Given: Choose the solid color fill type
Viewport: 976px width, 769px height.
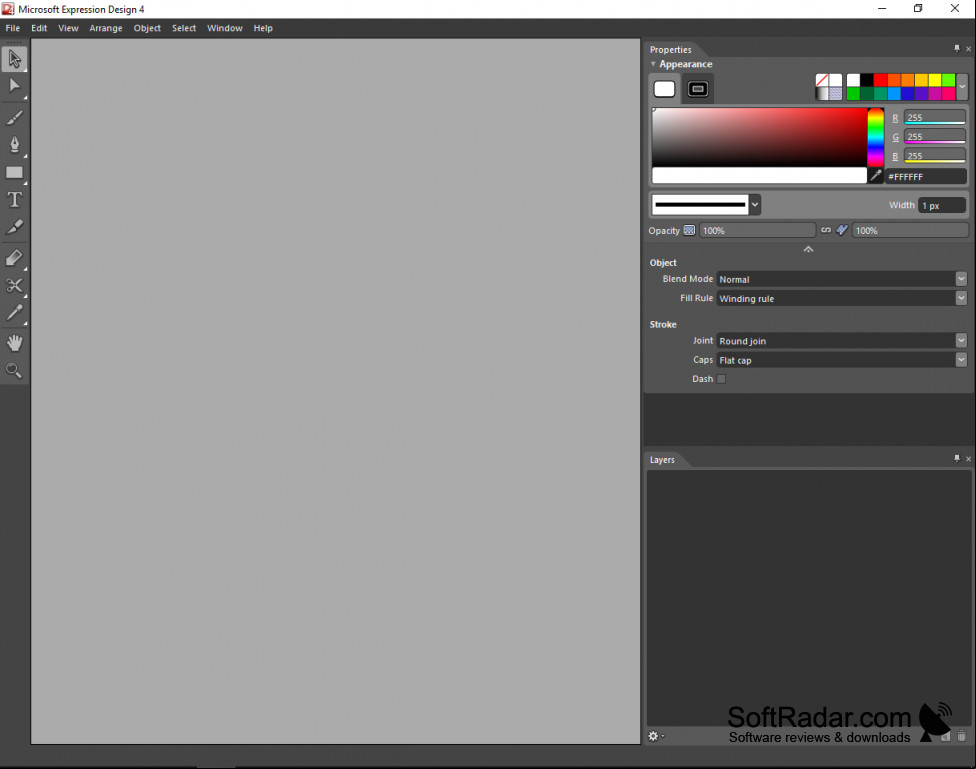Looking at the screenshot, I should (x=836, y=80).
